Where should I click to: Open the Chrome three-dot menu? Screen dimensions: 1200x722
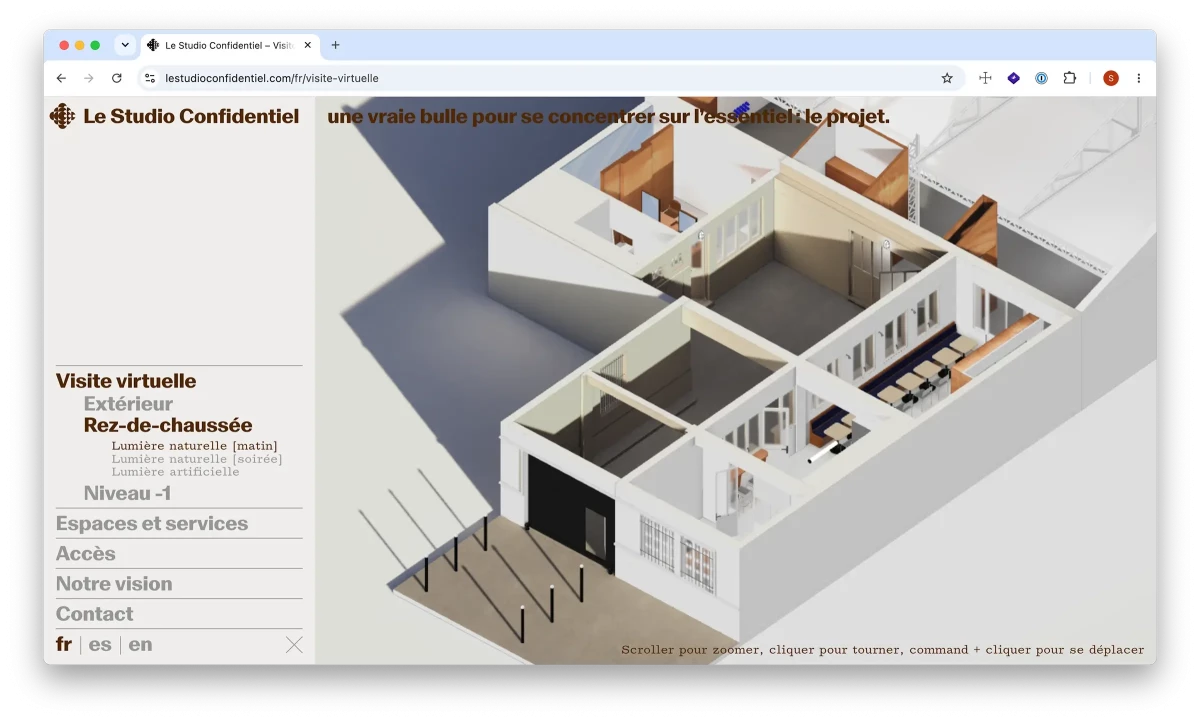[1138, 78]
